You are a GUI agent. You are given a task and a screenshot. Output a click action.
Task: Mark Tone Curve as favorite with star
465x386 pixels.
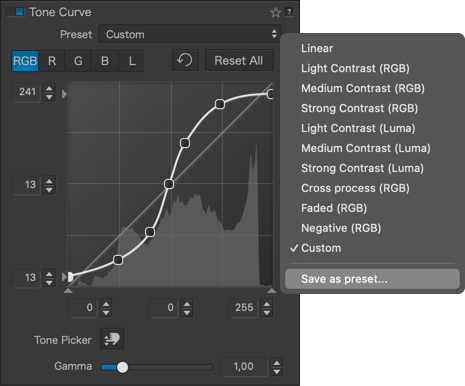275,12
